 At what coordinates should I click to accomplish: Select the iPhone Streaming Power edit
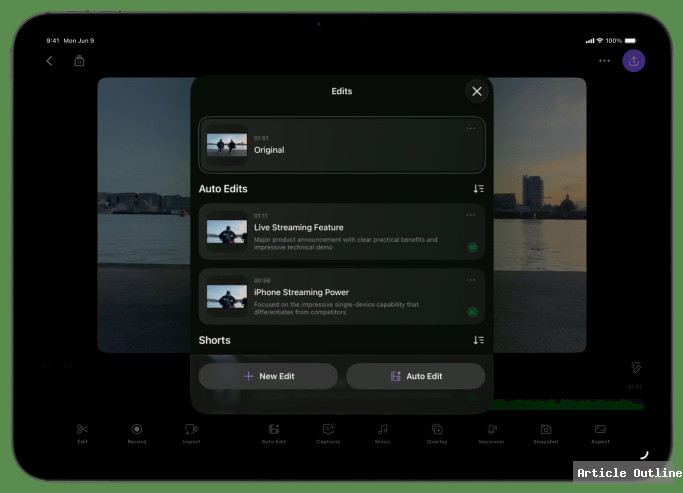pos(341,296)
